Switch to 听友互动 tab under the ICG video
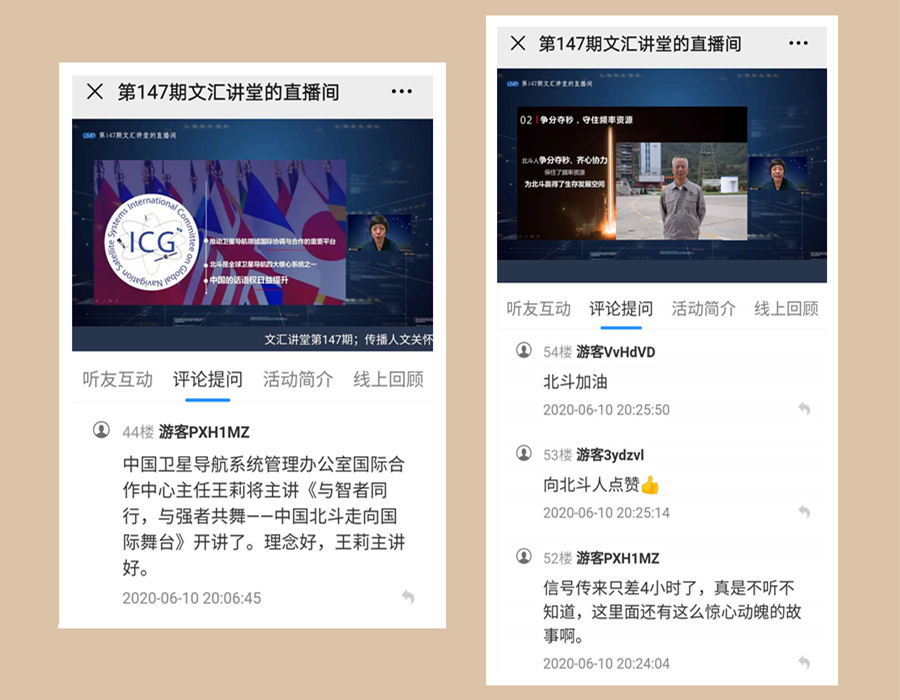Viewport: 900px width, 700px height. click(117, 379)
